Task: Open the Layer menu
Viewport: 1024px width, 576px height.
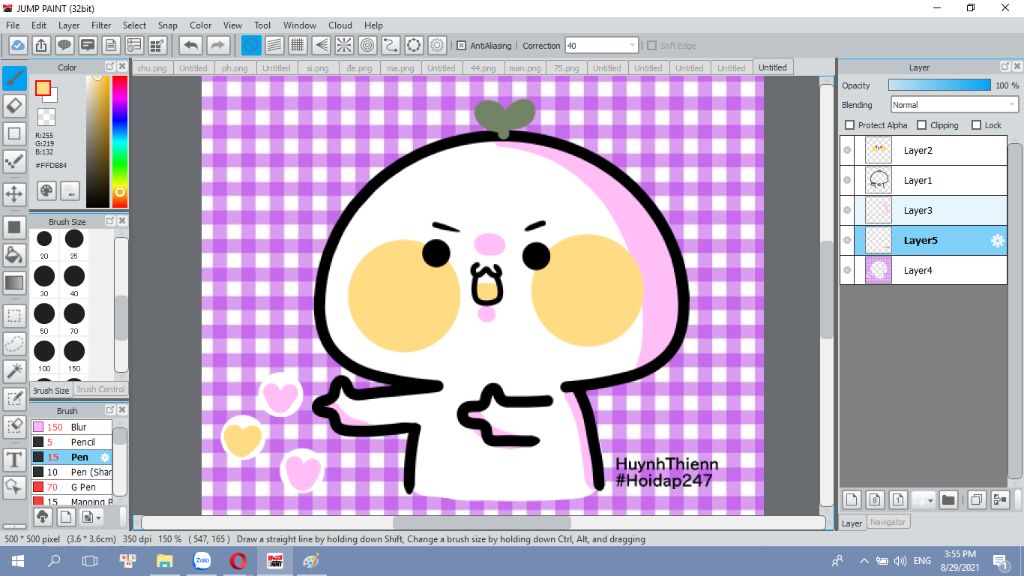Action: [69, 25]
